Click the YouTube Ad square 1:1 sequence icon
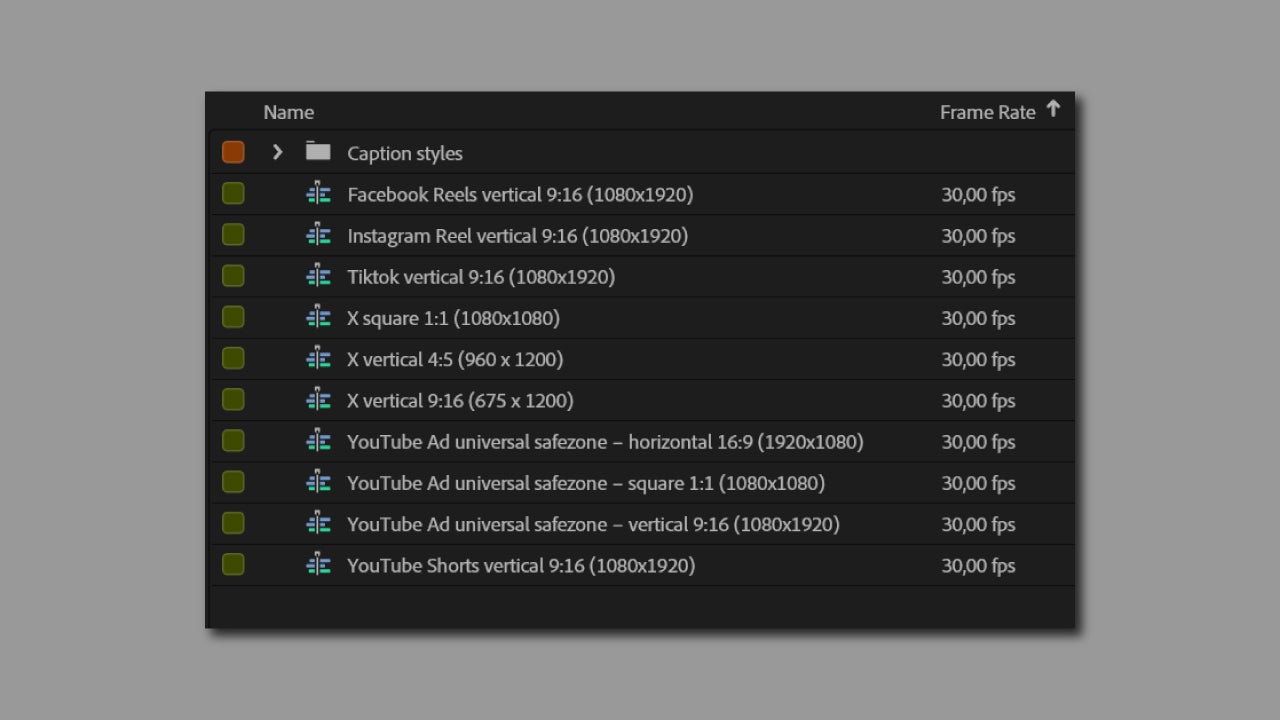Screen dimensions: 1280x720 [x=318, y=482]
